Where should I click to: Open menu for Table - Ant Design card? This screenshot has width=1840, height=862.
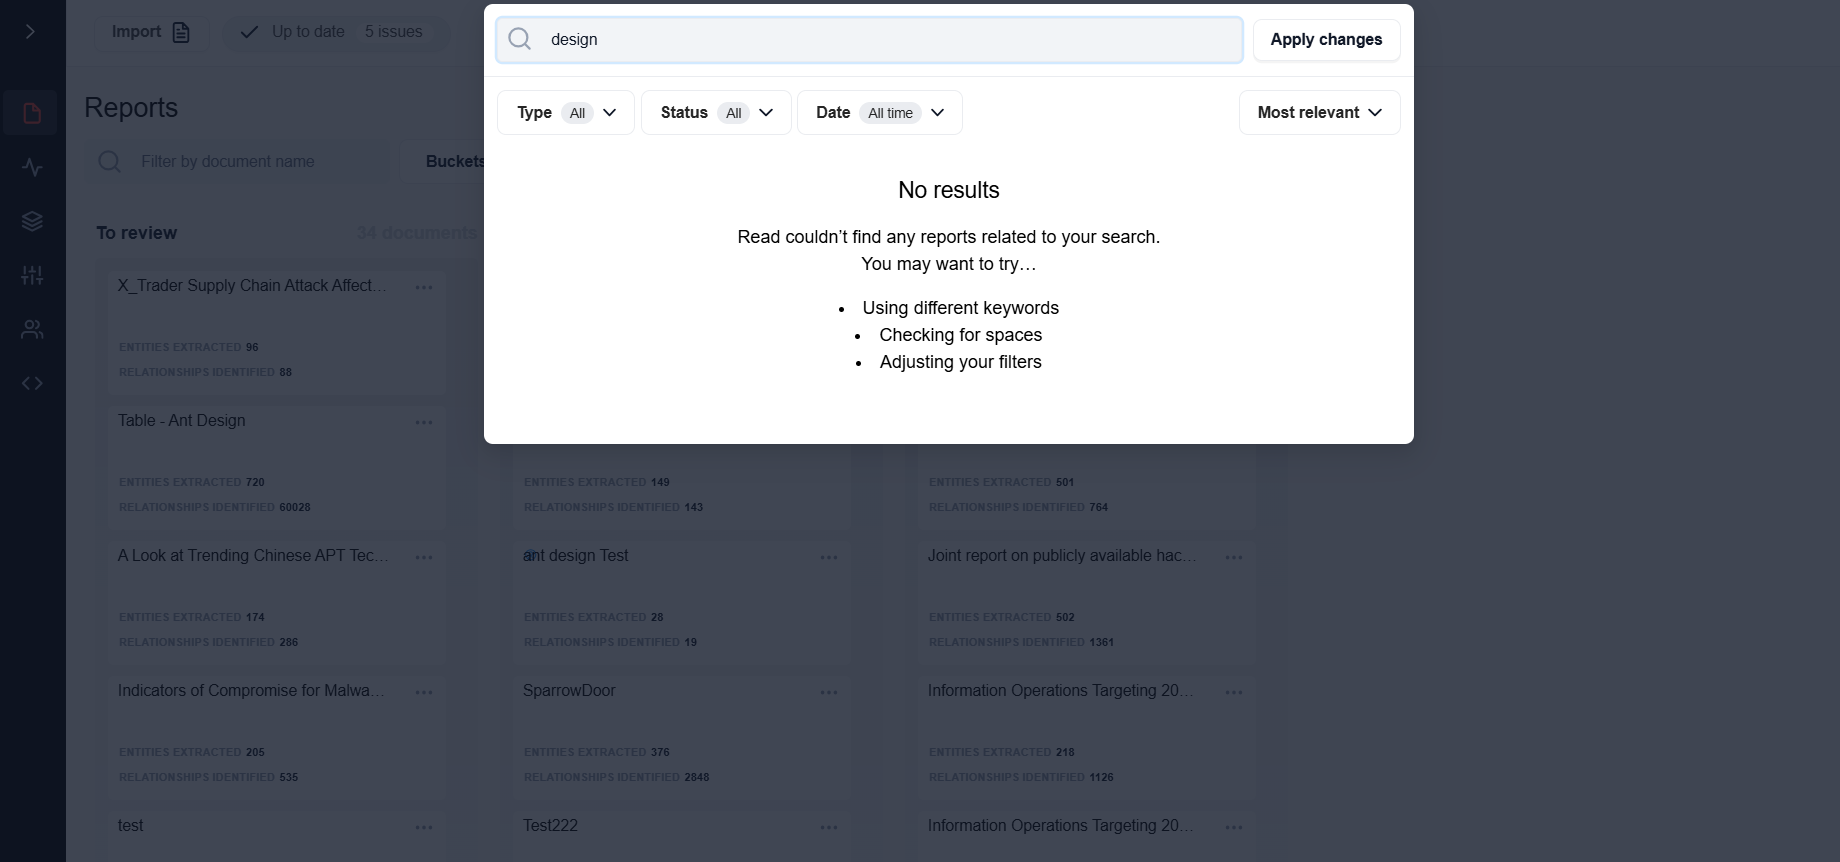424,422
